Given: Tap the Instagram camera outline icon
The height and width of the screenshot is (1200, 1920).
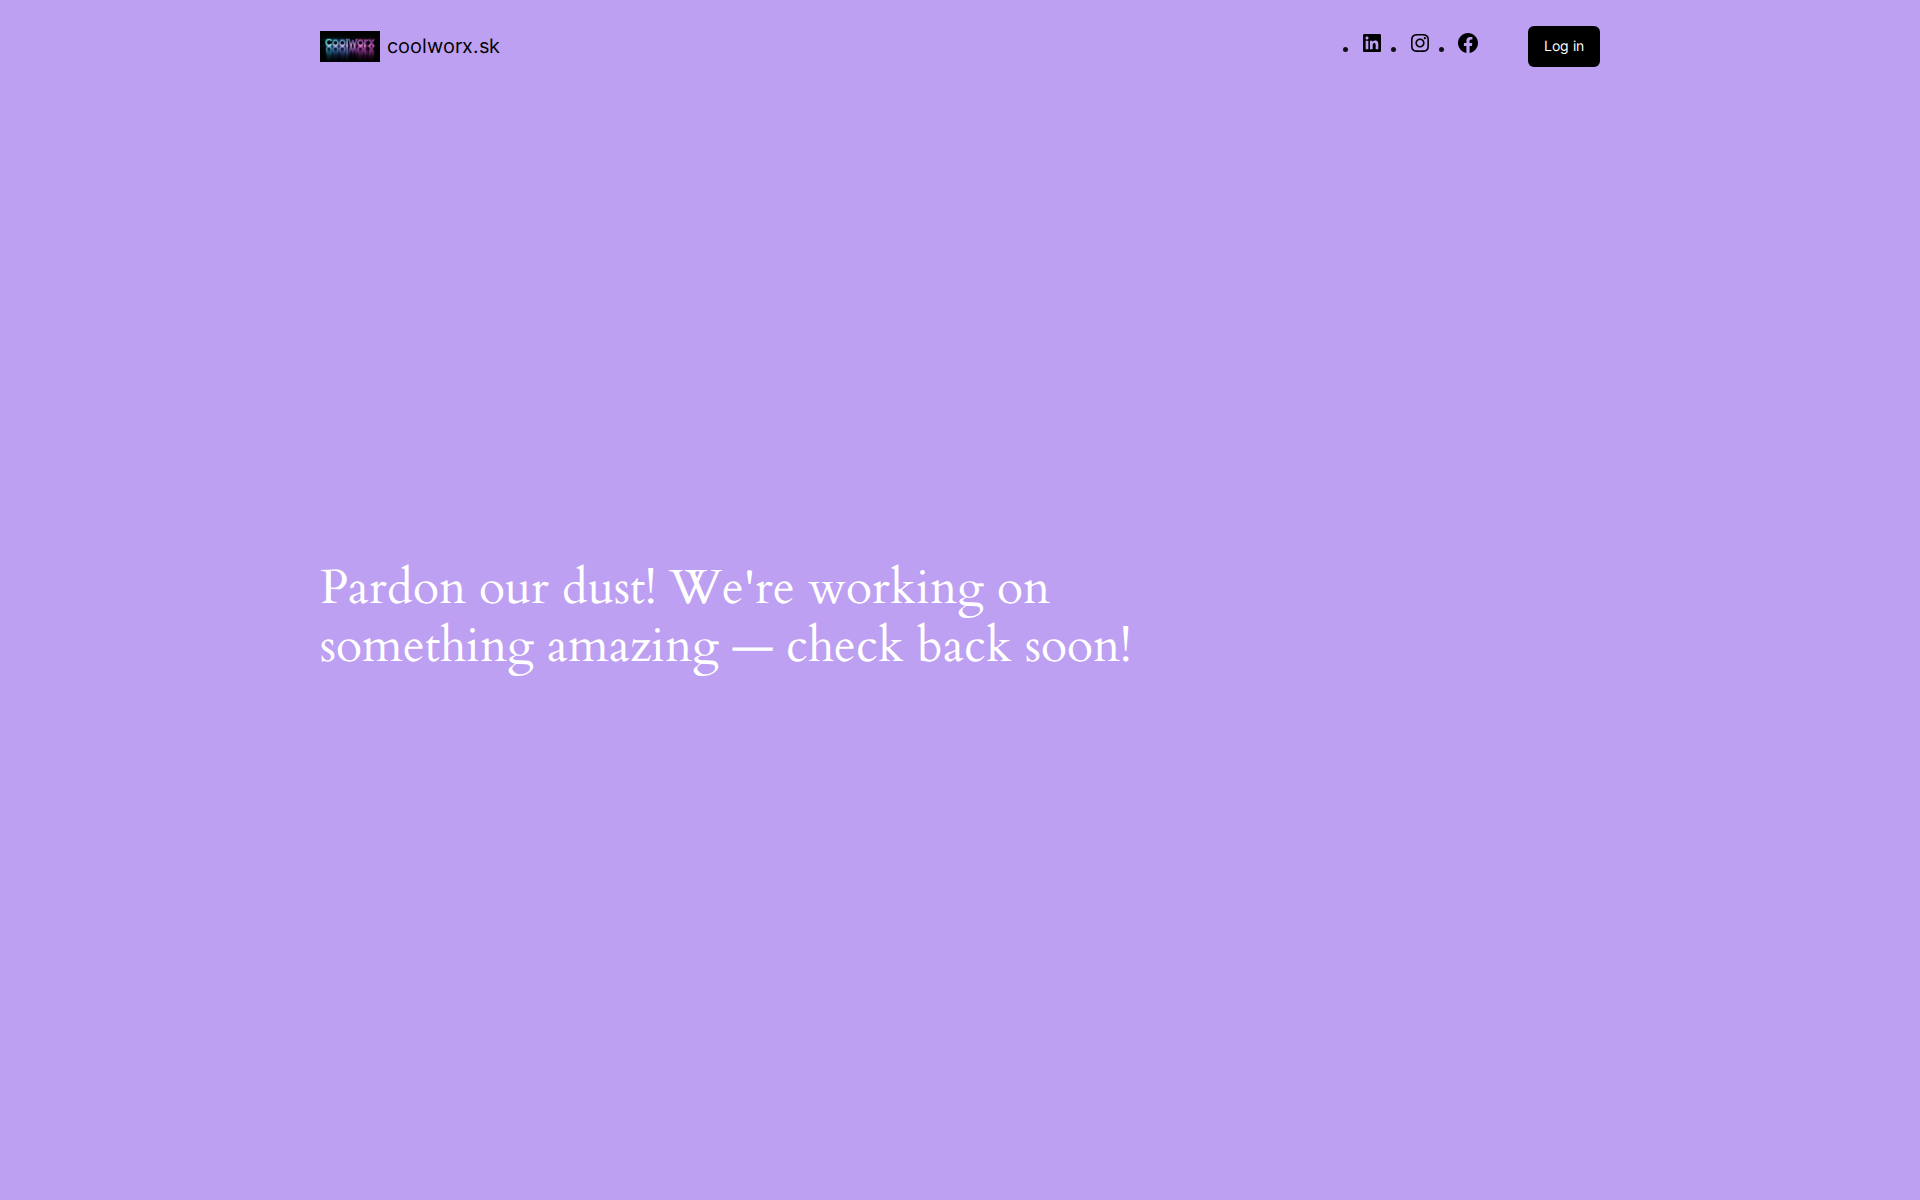Looking at the screenshot, I should click(1420, 43).
